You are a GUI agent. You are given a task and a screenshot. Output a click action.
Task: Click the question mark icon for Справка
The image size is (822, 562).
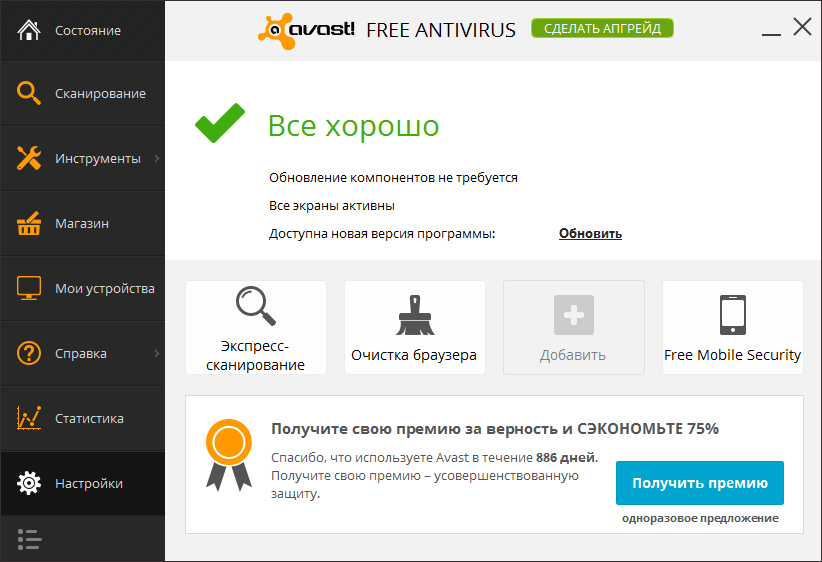[29, 353]
